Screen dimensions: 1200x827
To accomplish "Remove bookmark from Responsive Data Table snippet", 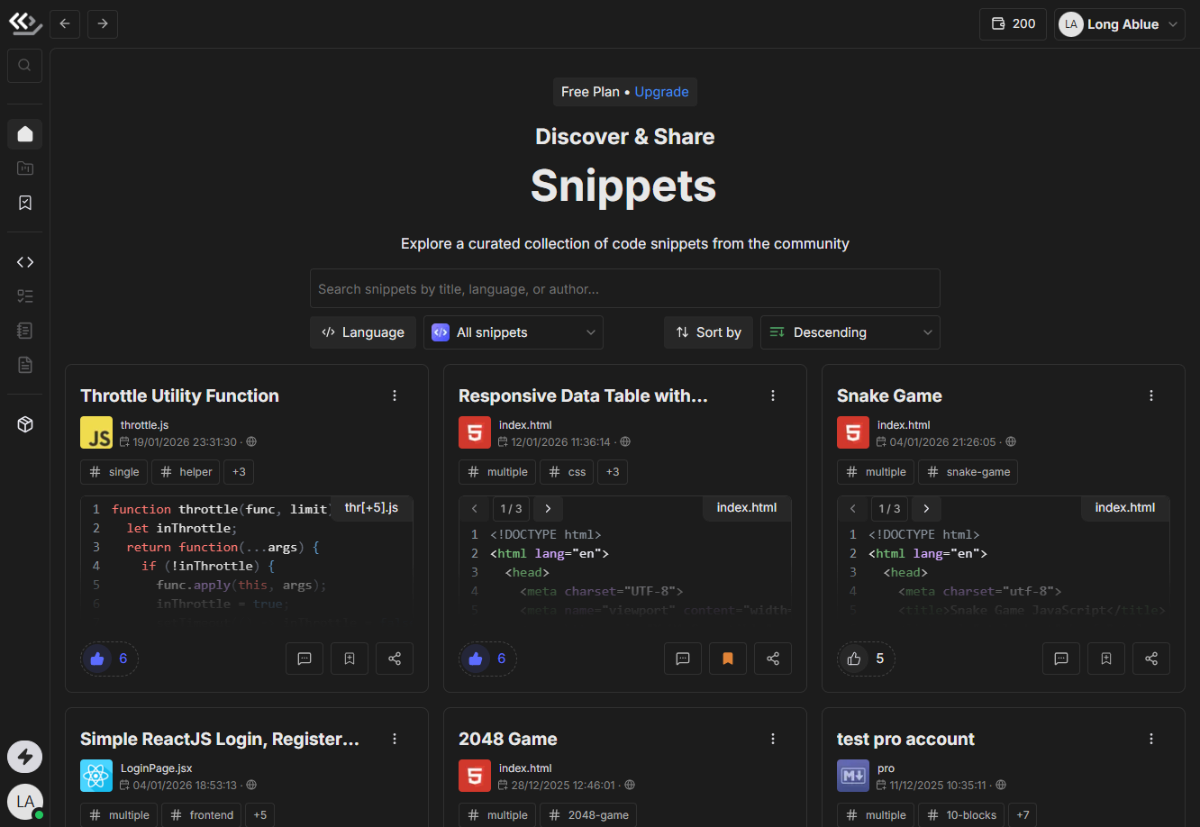I will point(728,659).
